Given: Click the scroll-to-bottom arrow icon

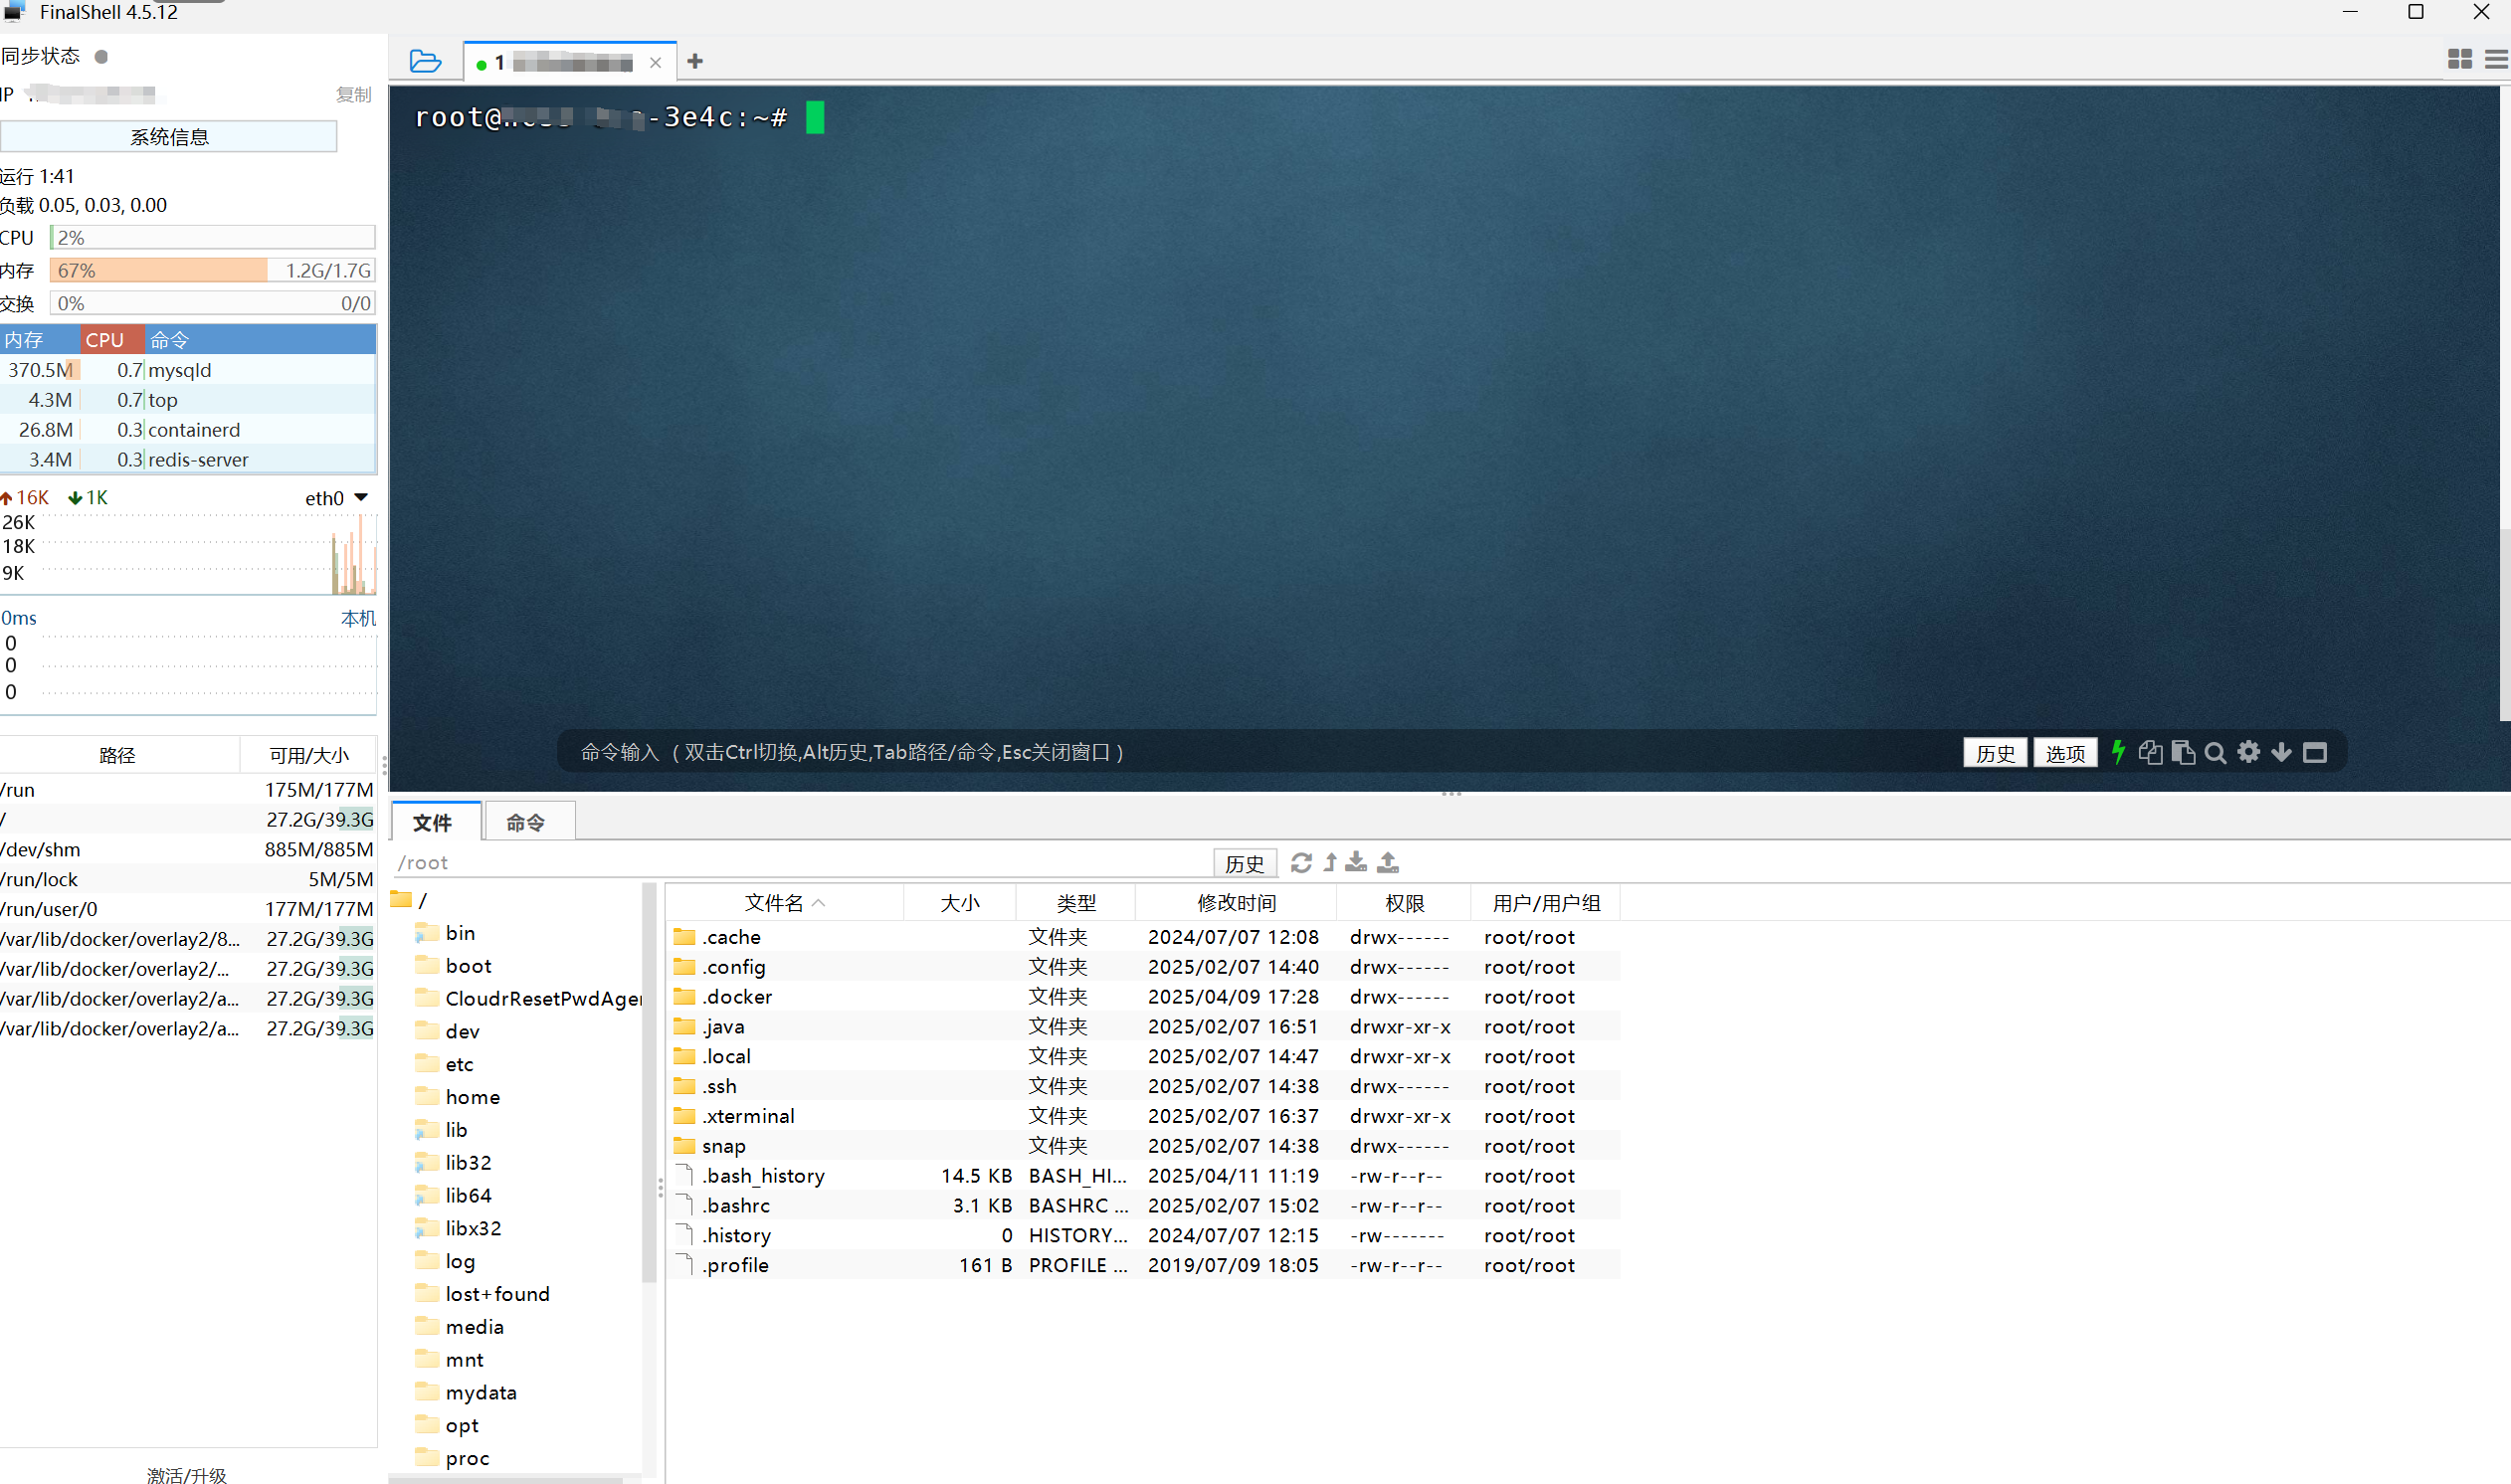Looking at the screenshot, I should [x=2281, y=752].
